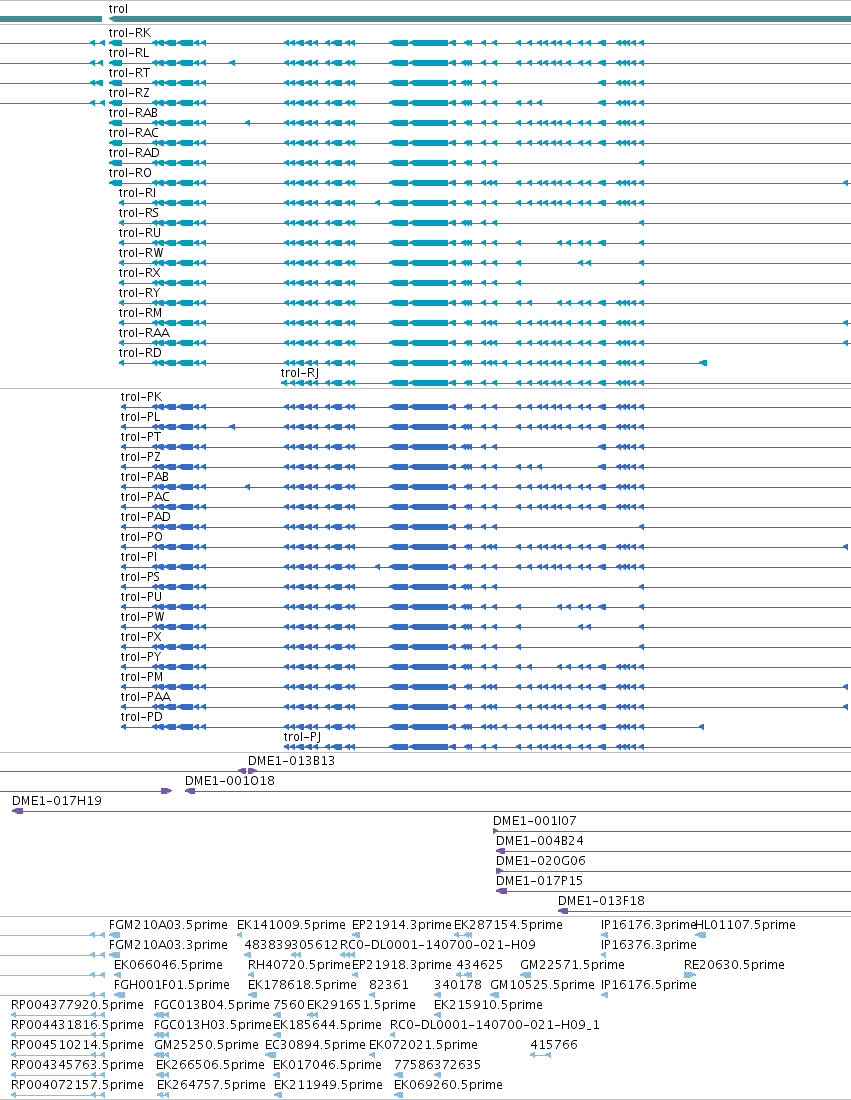Select the trol-RS transcript label
Screen dimensions: 851x1100
pos(139,213)
